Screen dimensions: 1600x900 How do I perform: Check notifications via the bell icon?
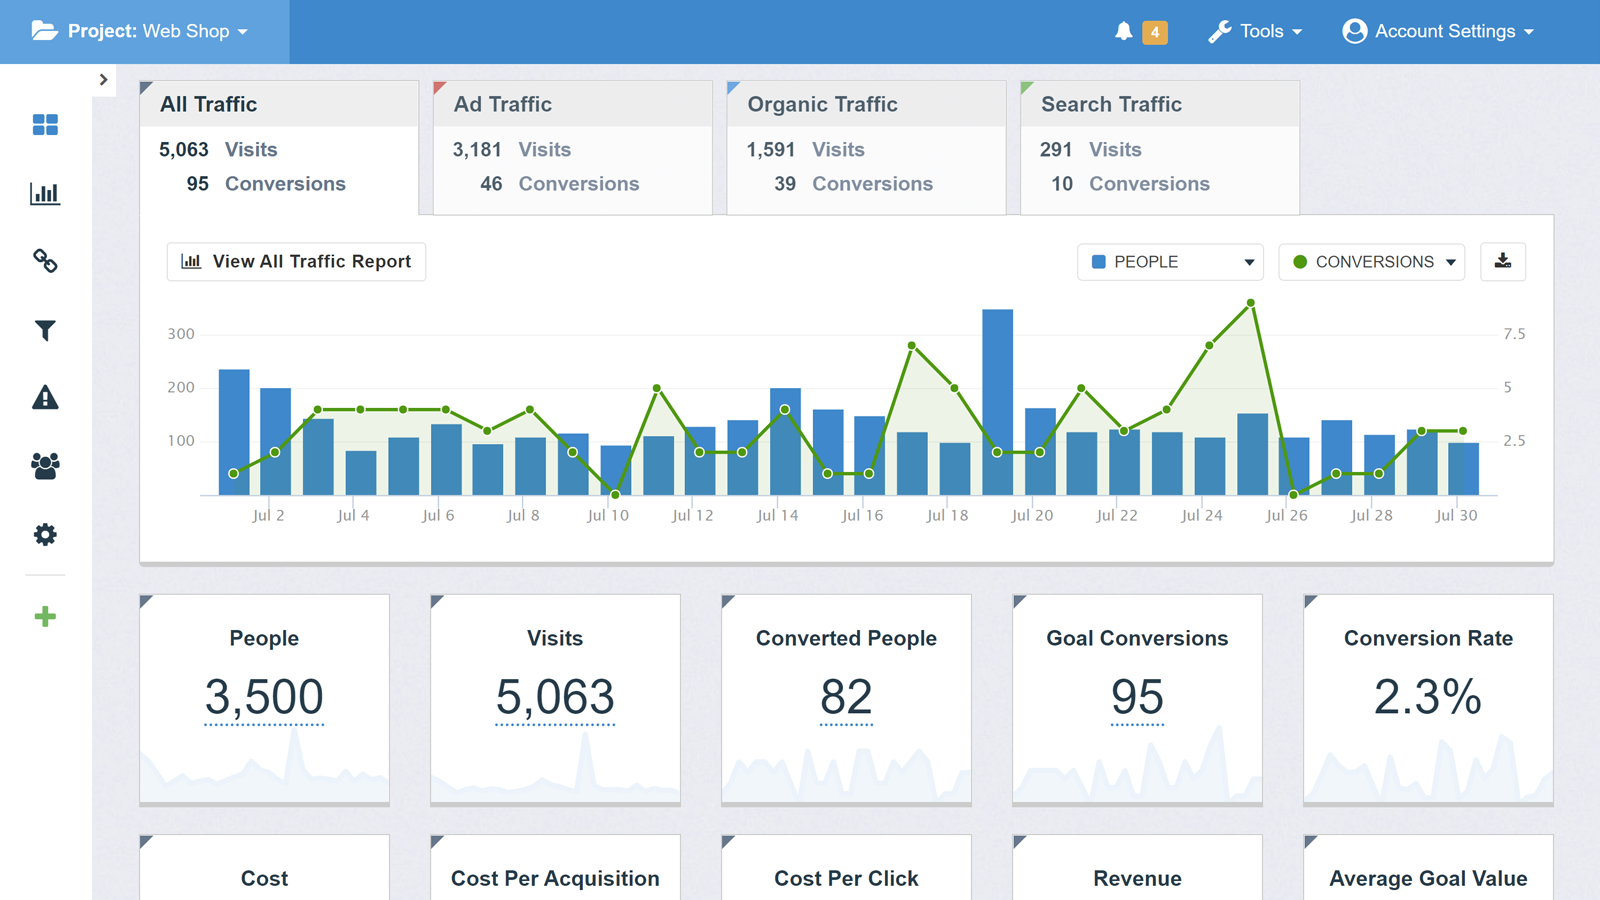tap(1124, 31)
